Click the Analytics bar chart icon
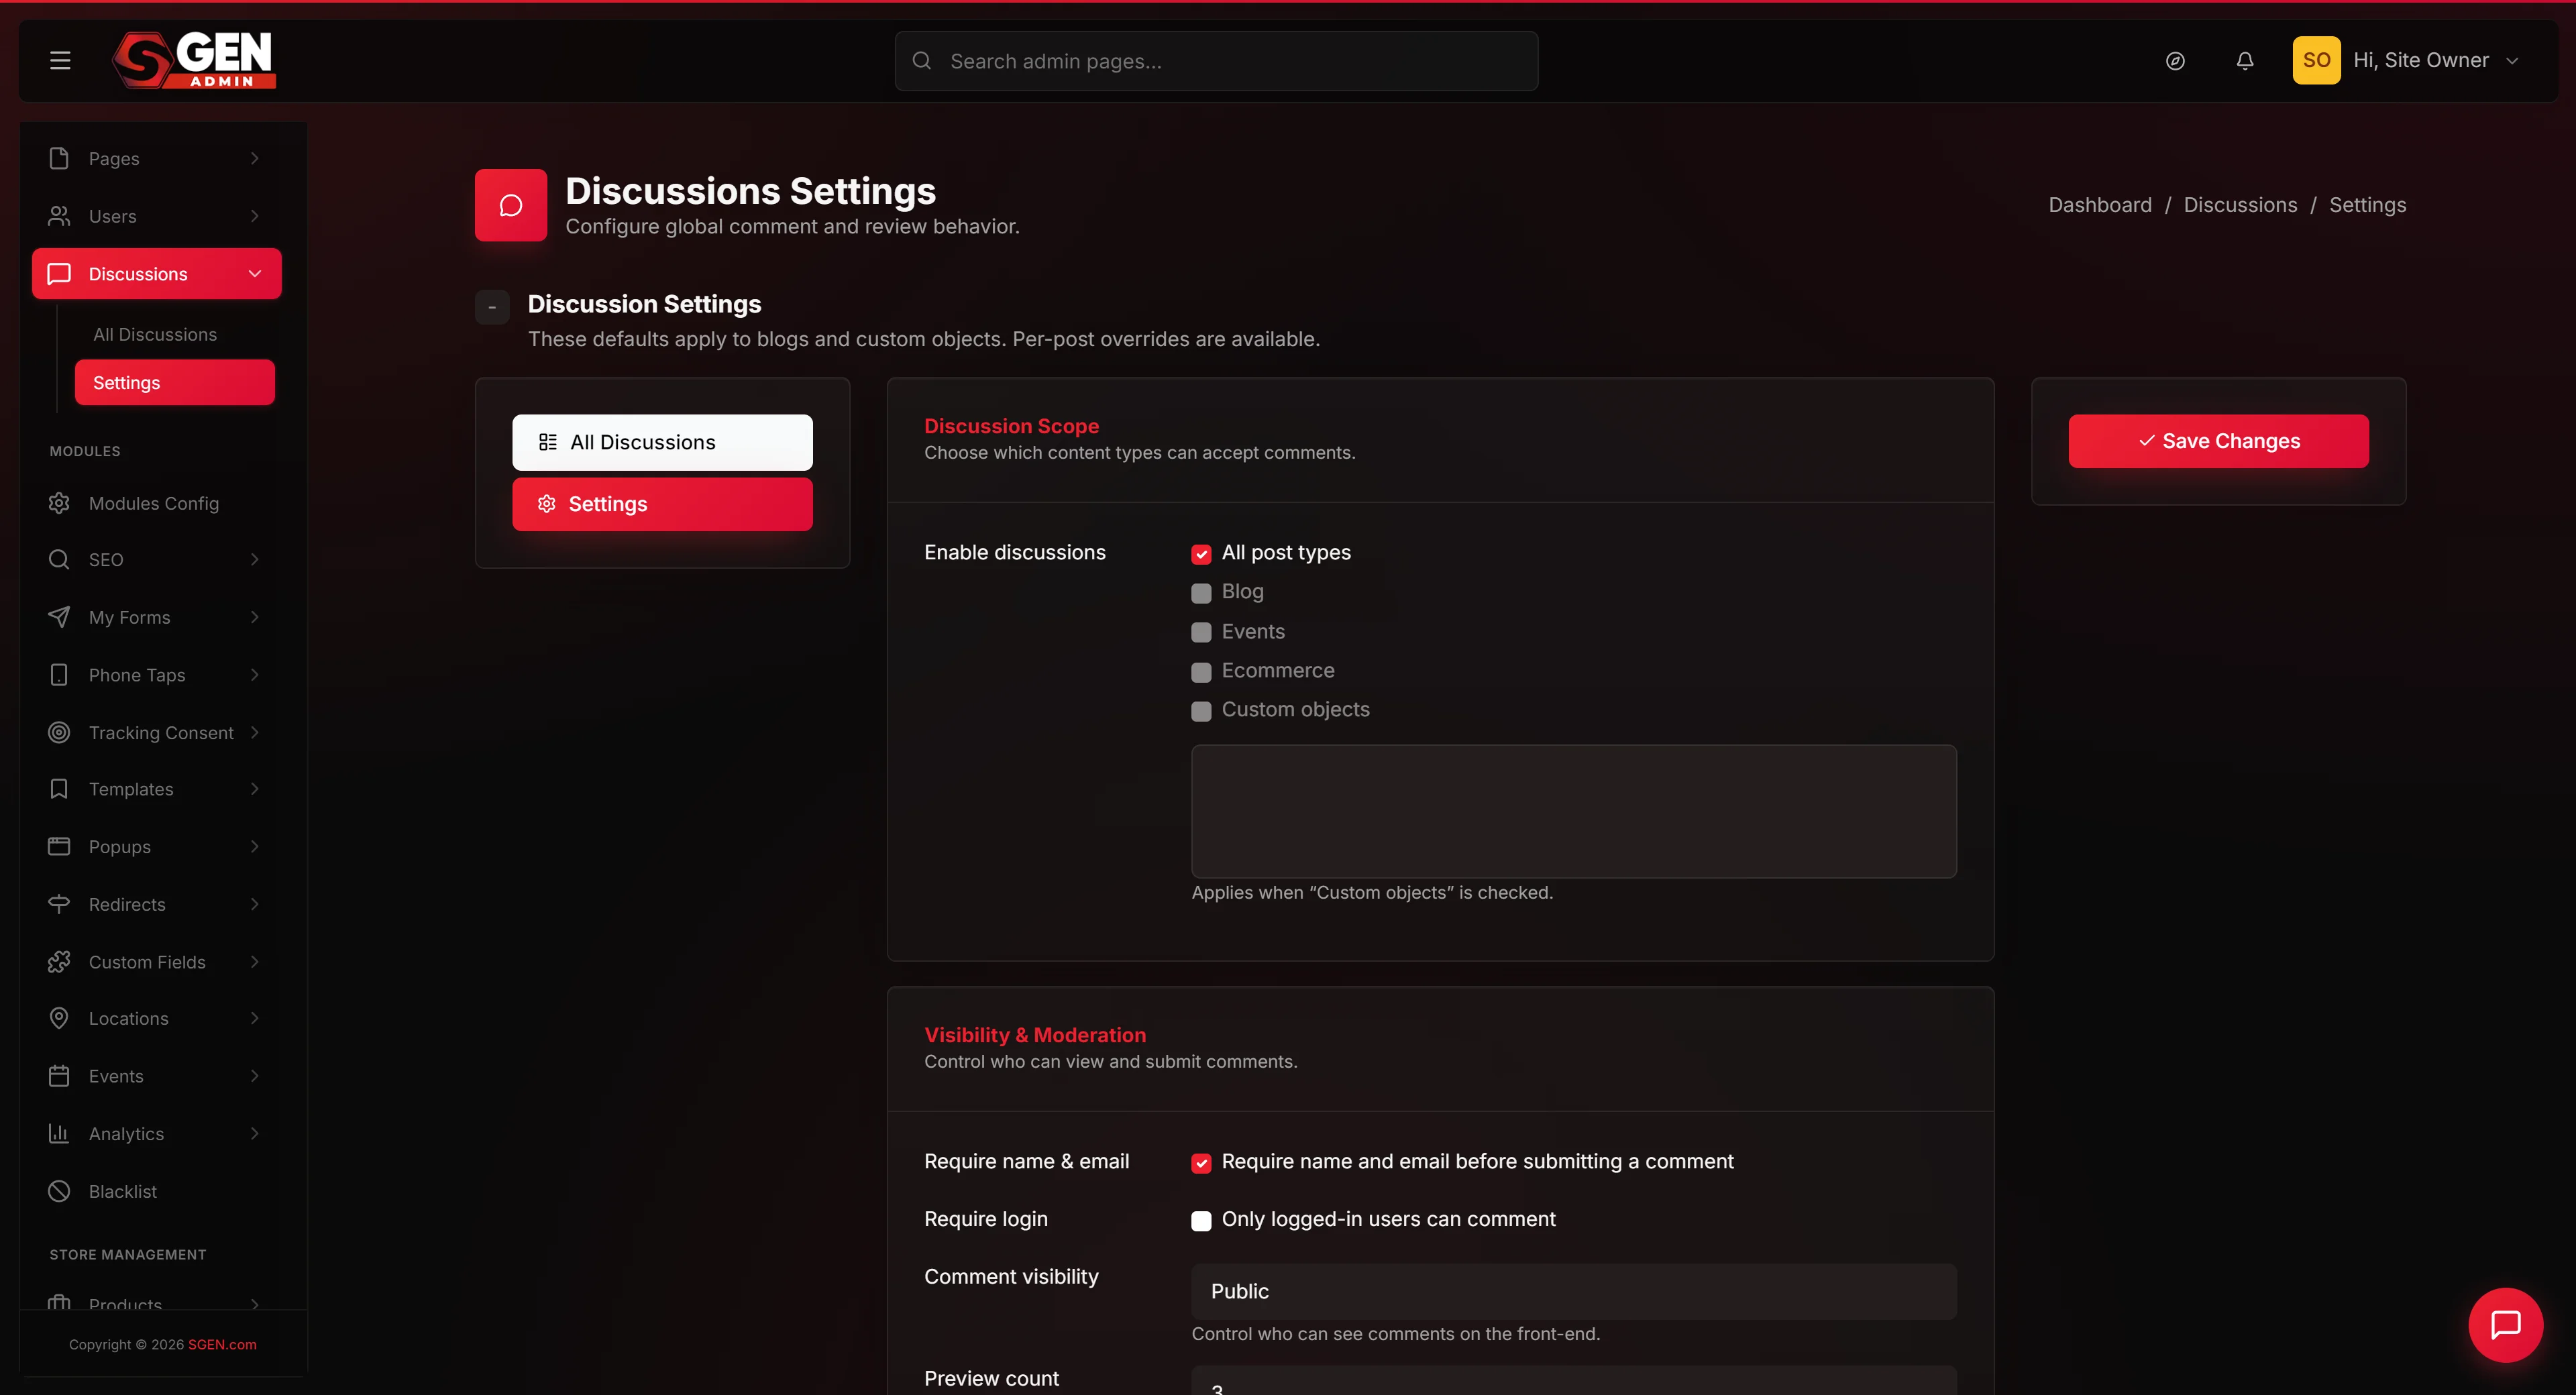This screenshot has height=1395, width=2576. (x=59, y=1133)
